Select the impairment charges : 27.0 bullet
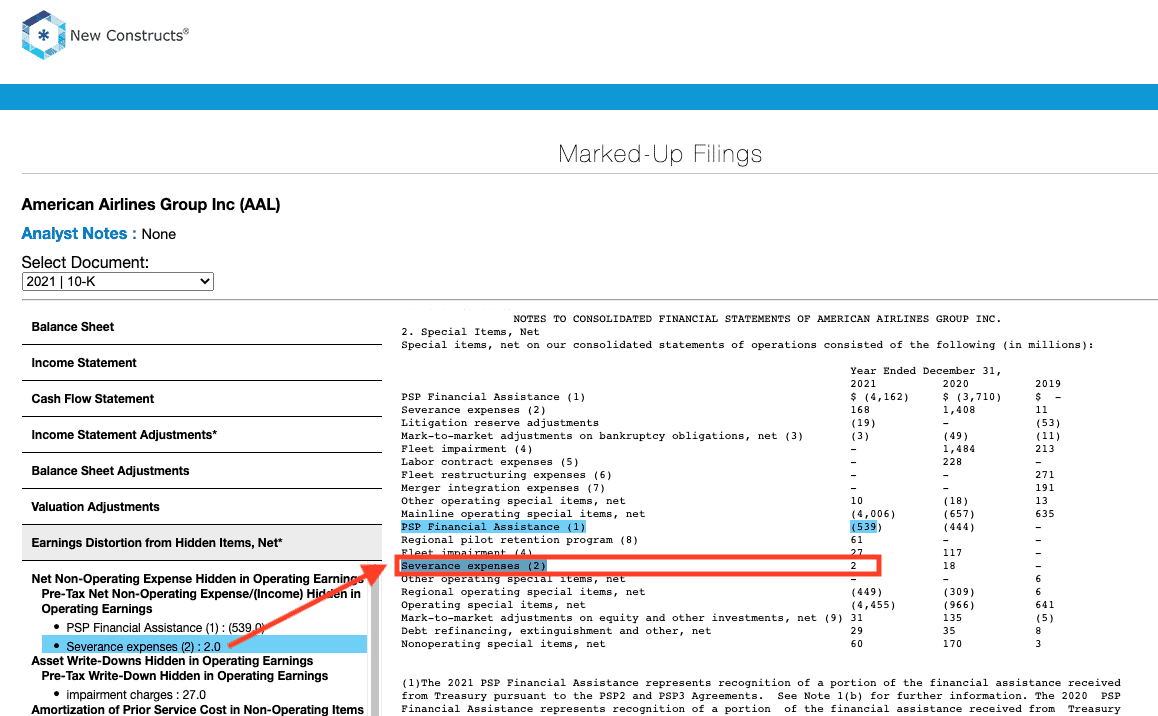The image size is (1158, 716). coord(136,695)
